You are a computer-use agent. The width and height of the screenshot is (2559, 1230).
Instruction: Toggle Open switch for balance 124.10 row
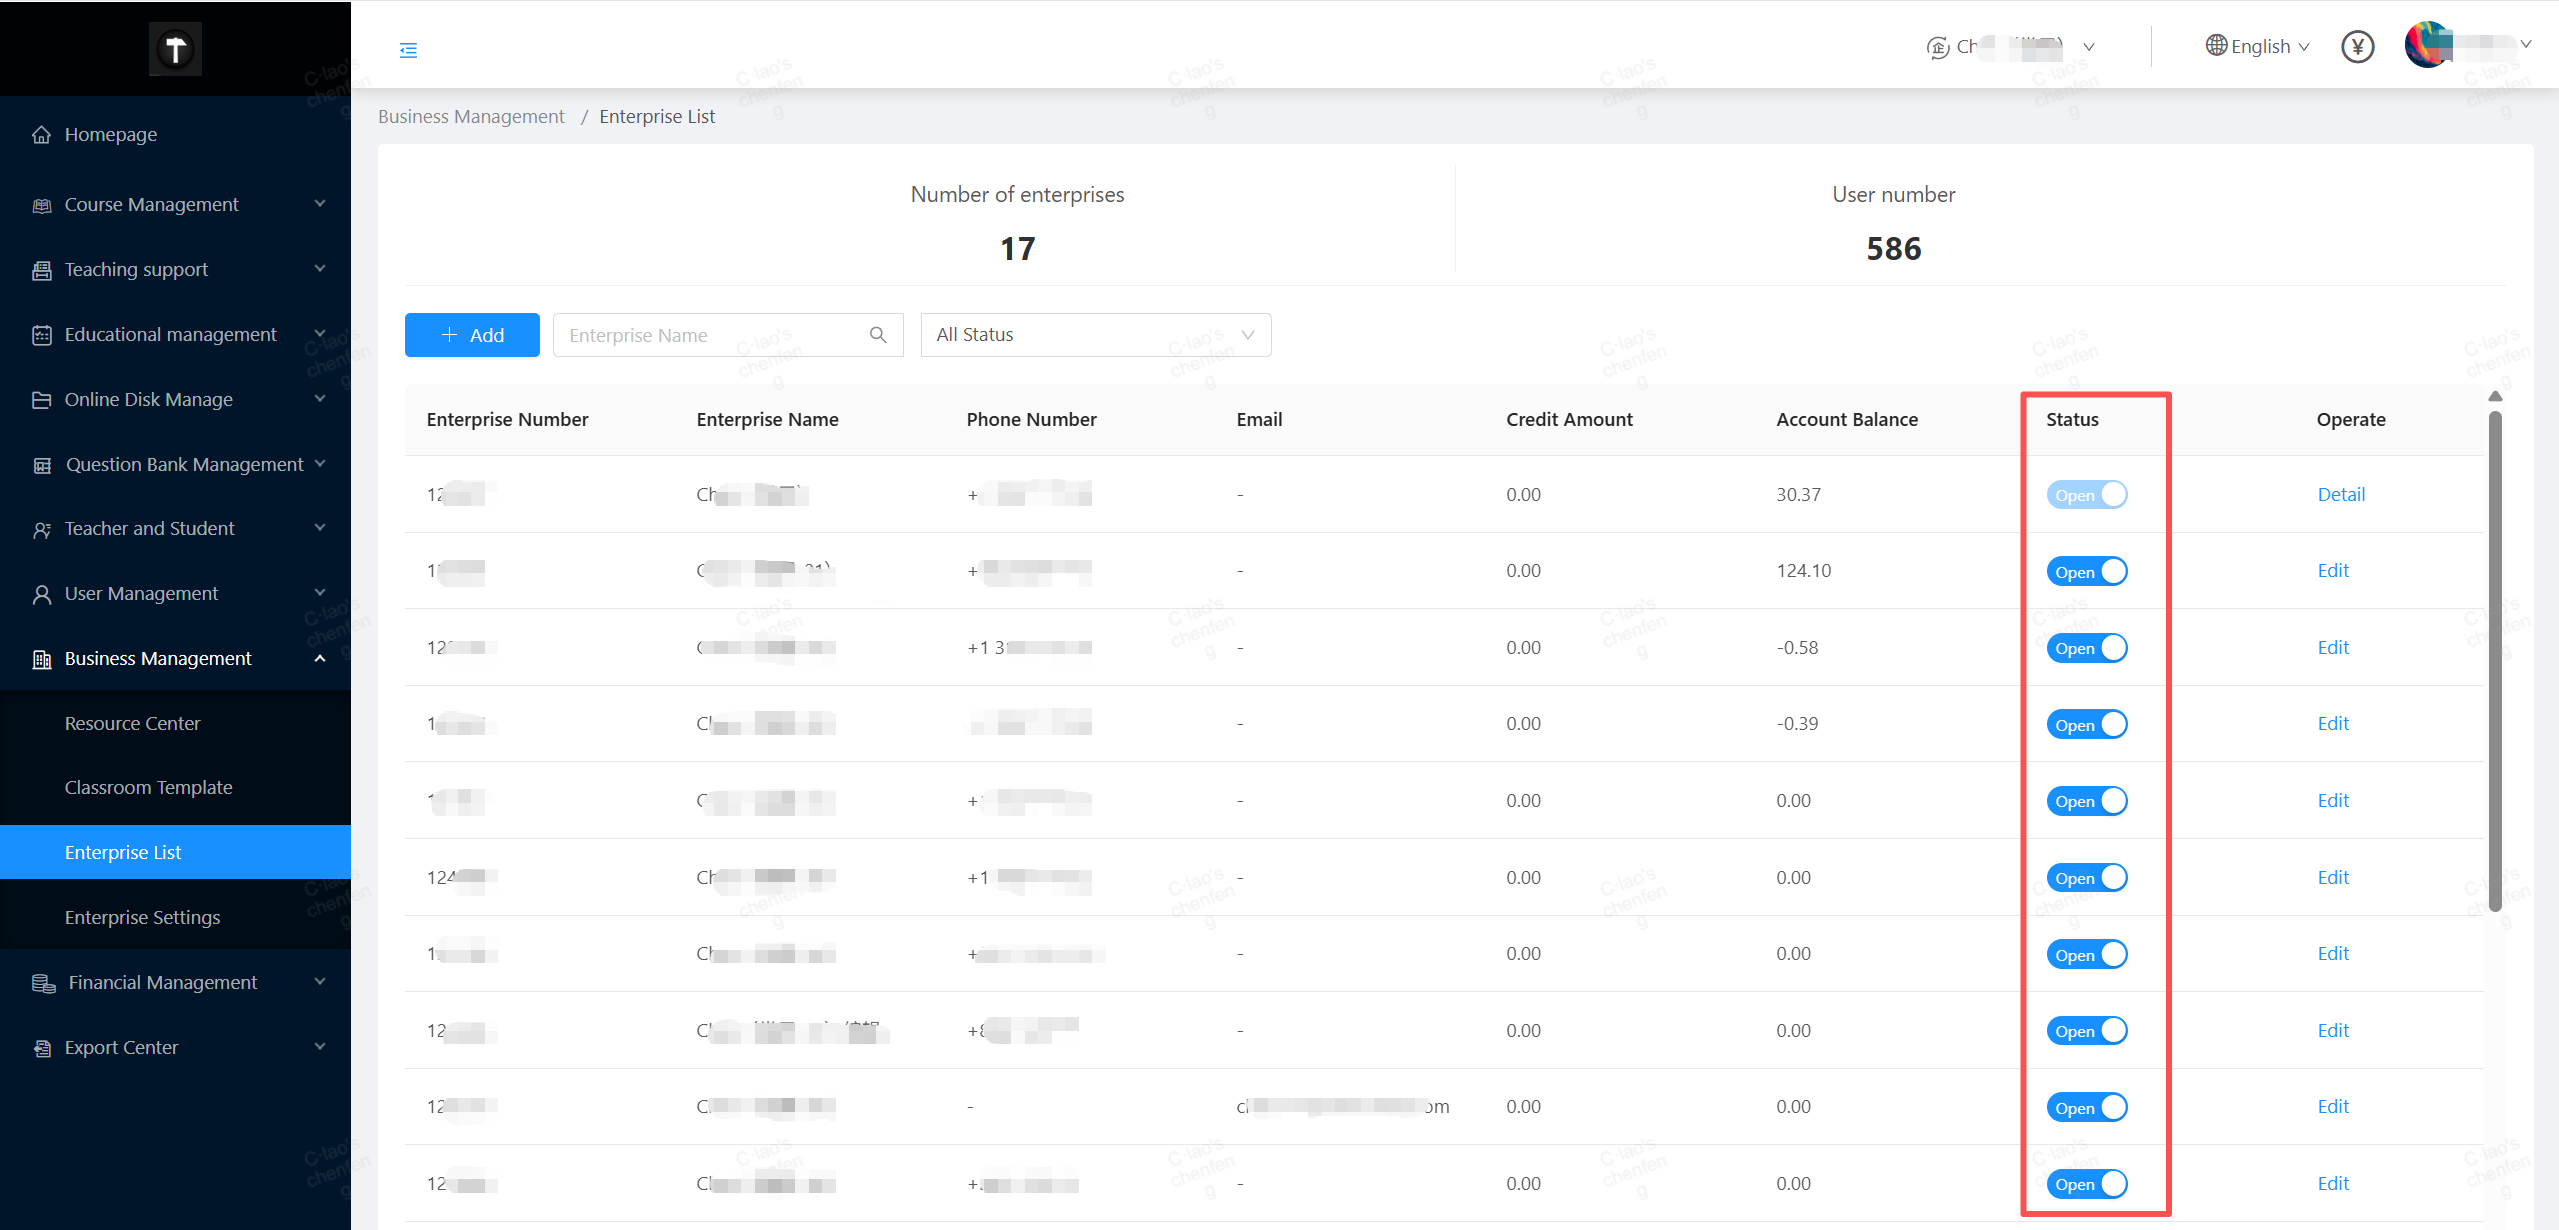click(2087, 571)
